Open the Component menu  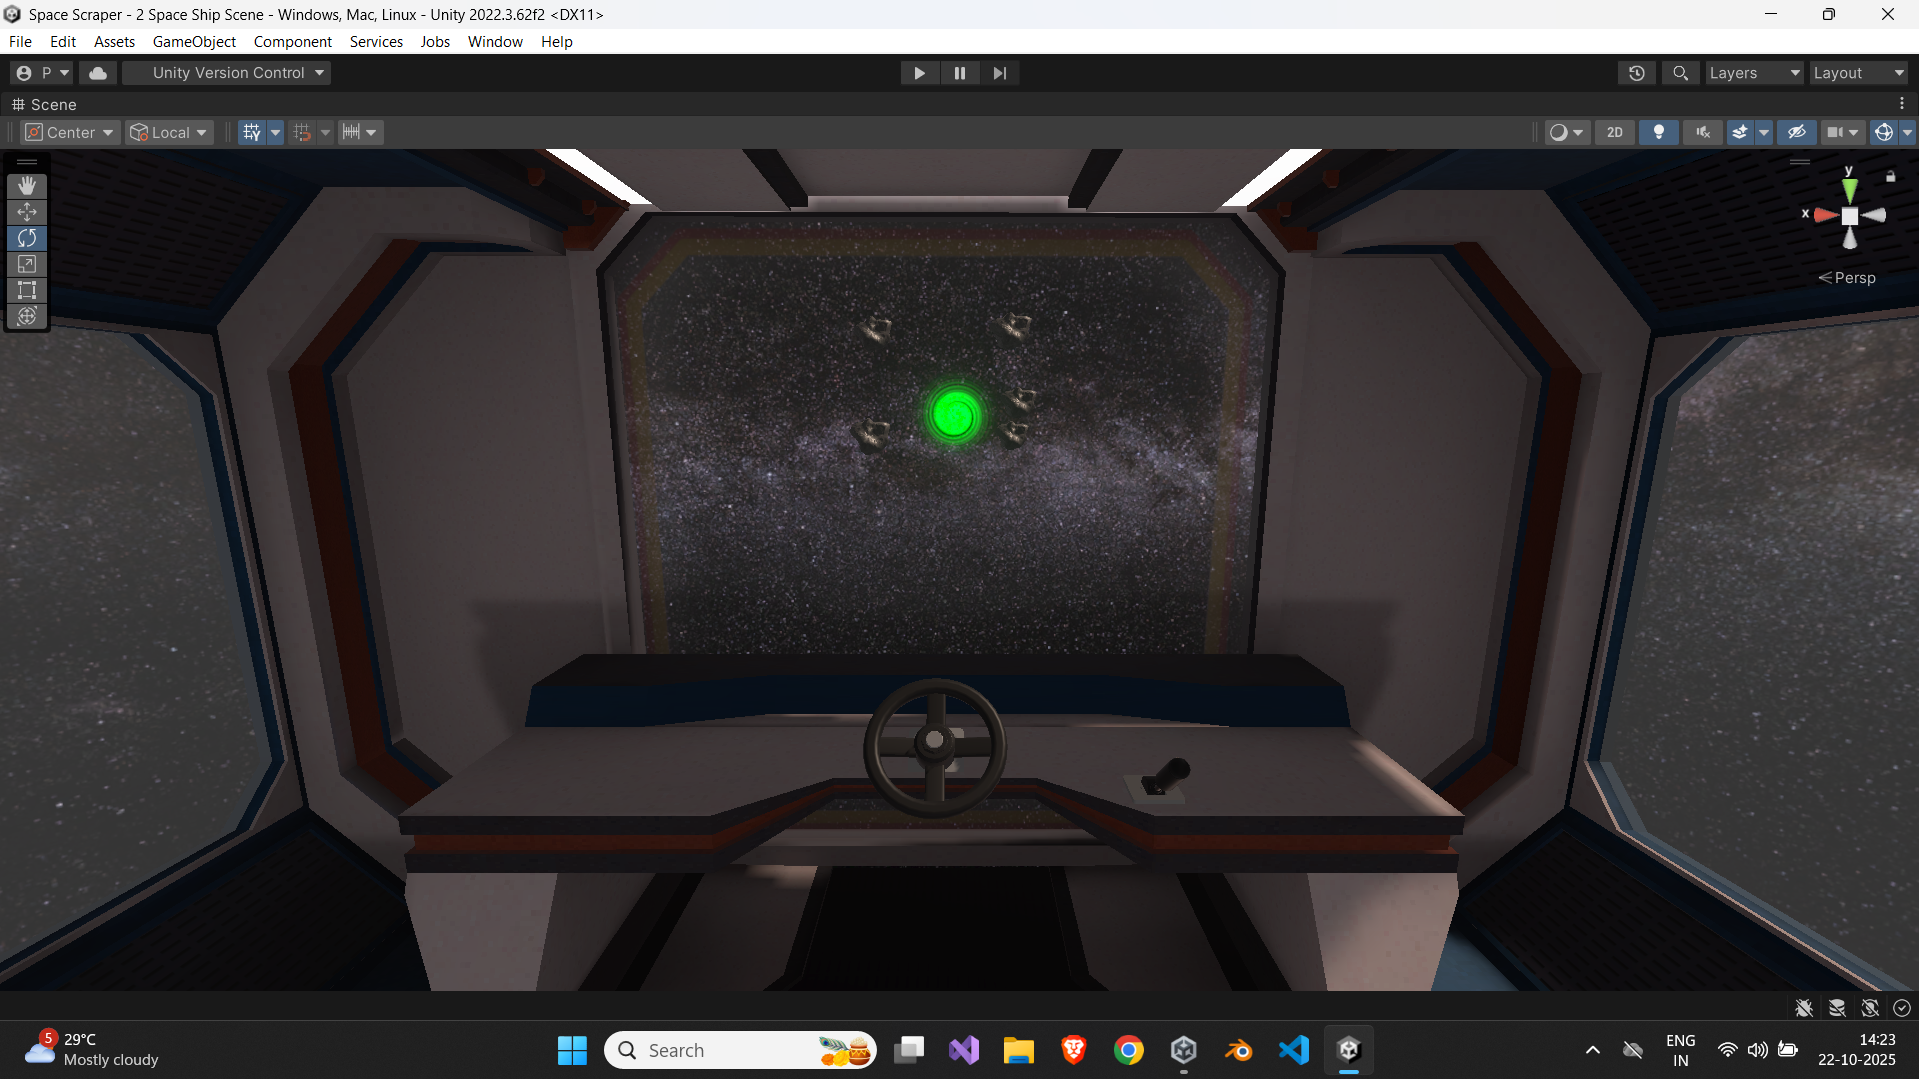pyautogui.click(x=292, y=42)
